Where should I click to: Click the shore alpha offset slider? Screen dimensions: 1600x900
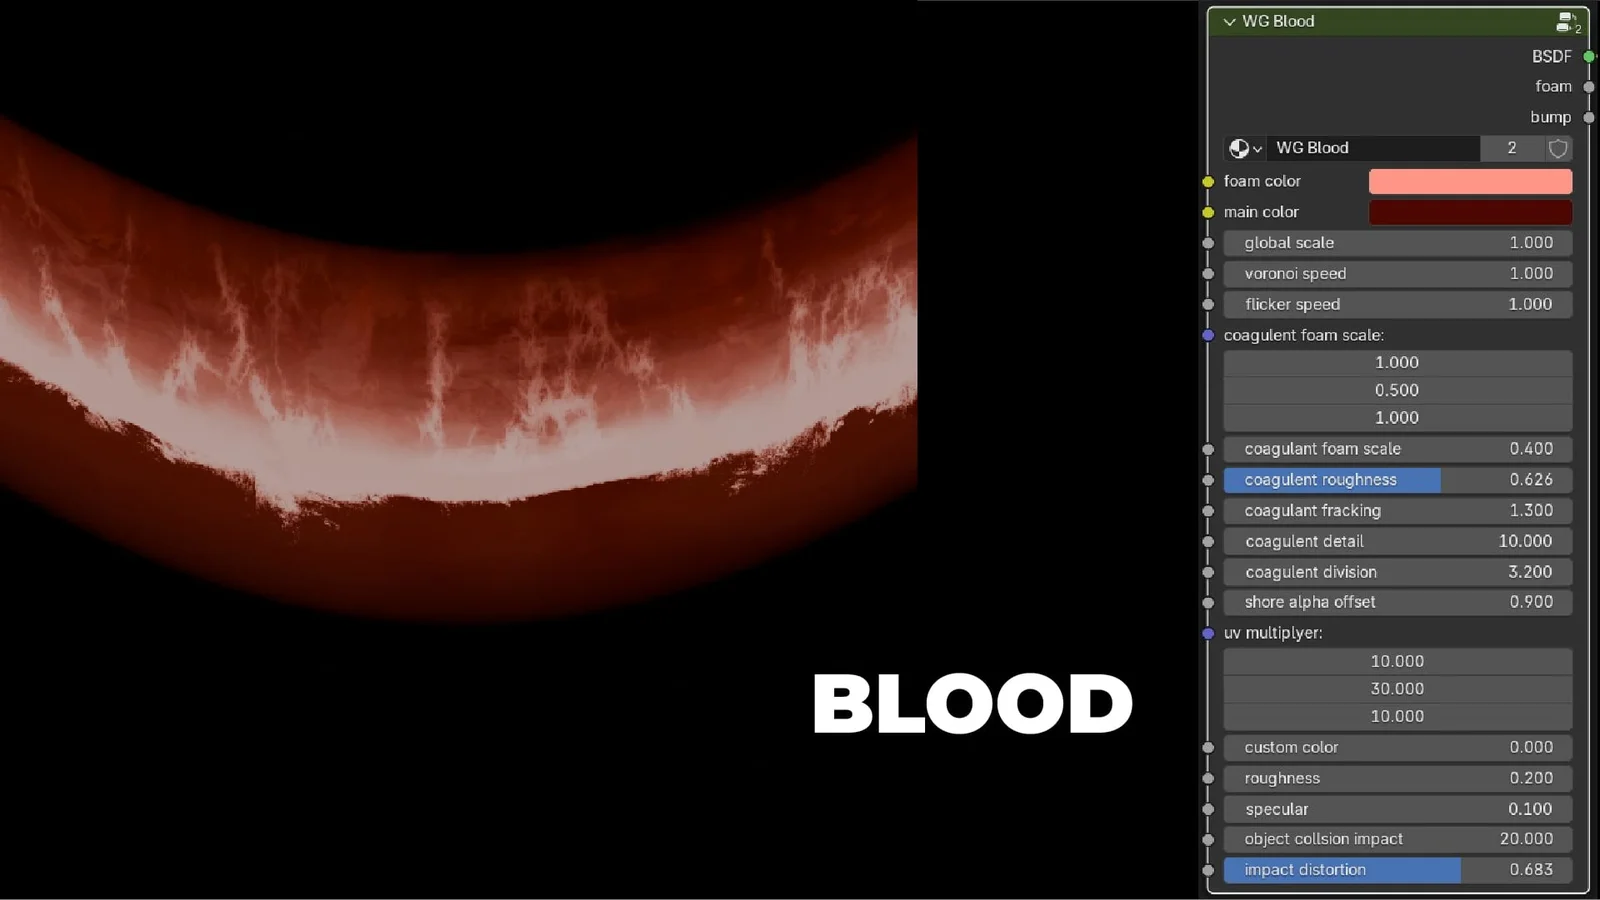1397,602
